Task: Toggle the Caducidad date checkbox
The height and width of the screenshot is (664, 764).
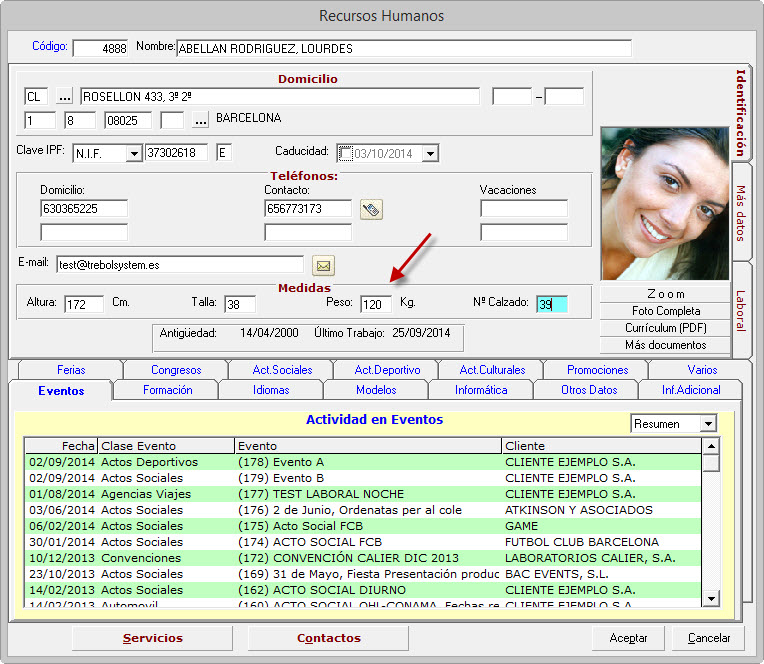Action: [x=345, y=154]
